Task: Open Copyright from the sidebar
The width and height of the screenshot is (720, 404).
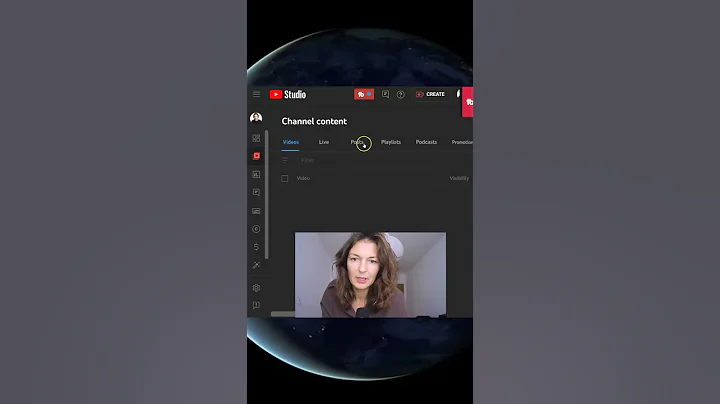Action: point(256,229)
